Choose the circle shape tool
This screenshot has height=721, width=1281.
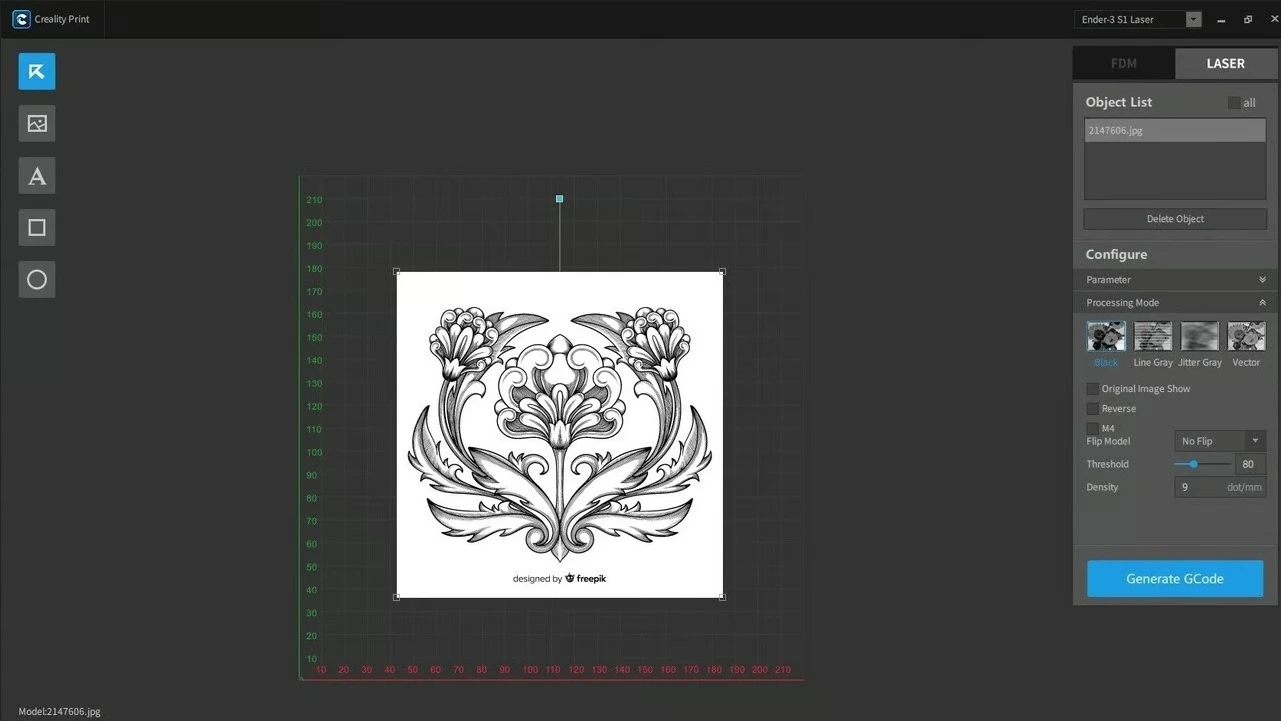click(37, 280)
